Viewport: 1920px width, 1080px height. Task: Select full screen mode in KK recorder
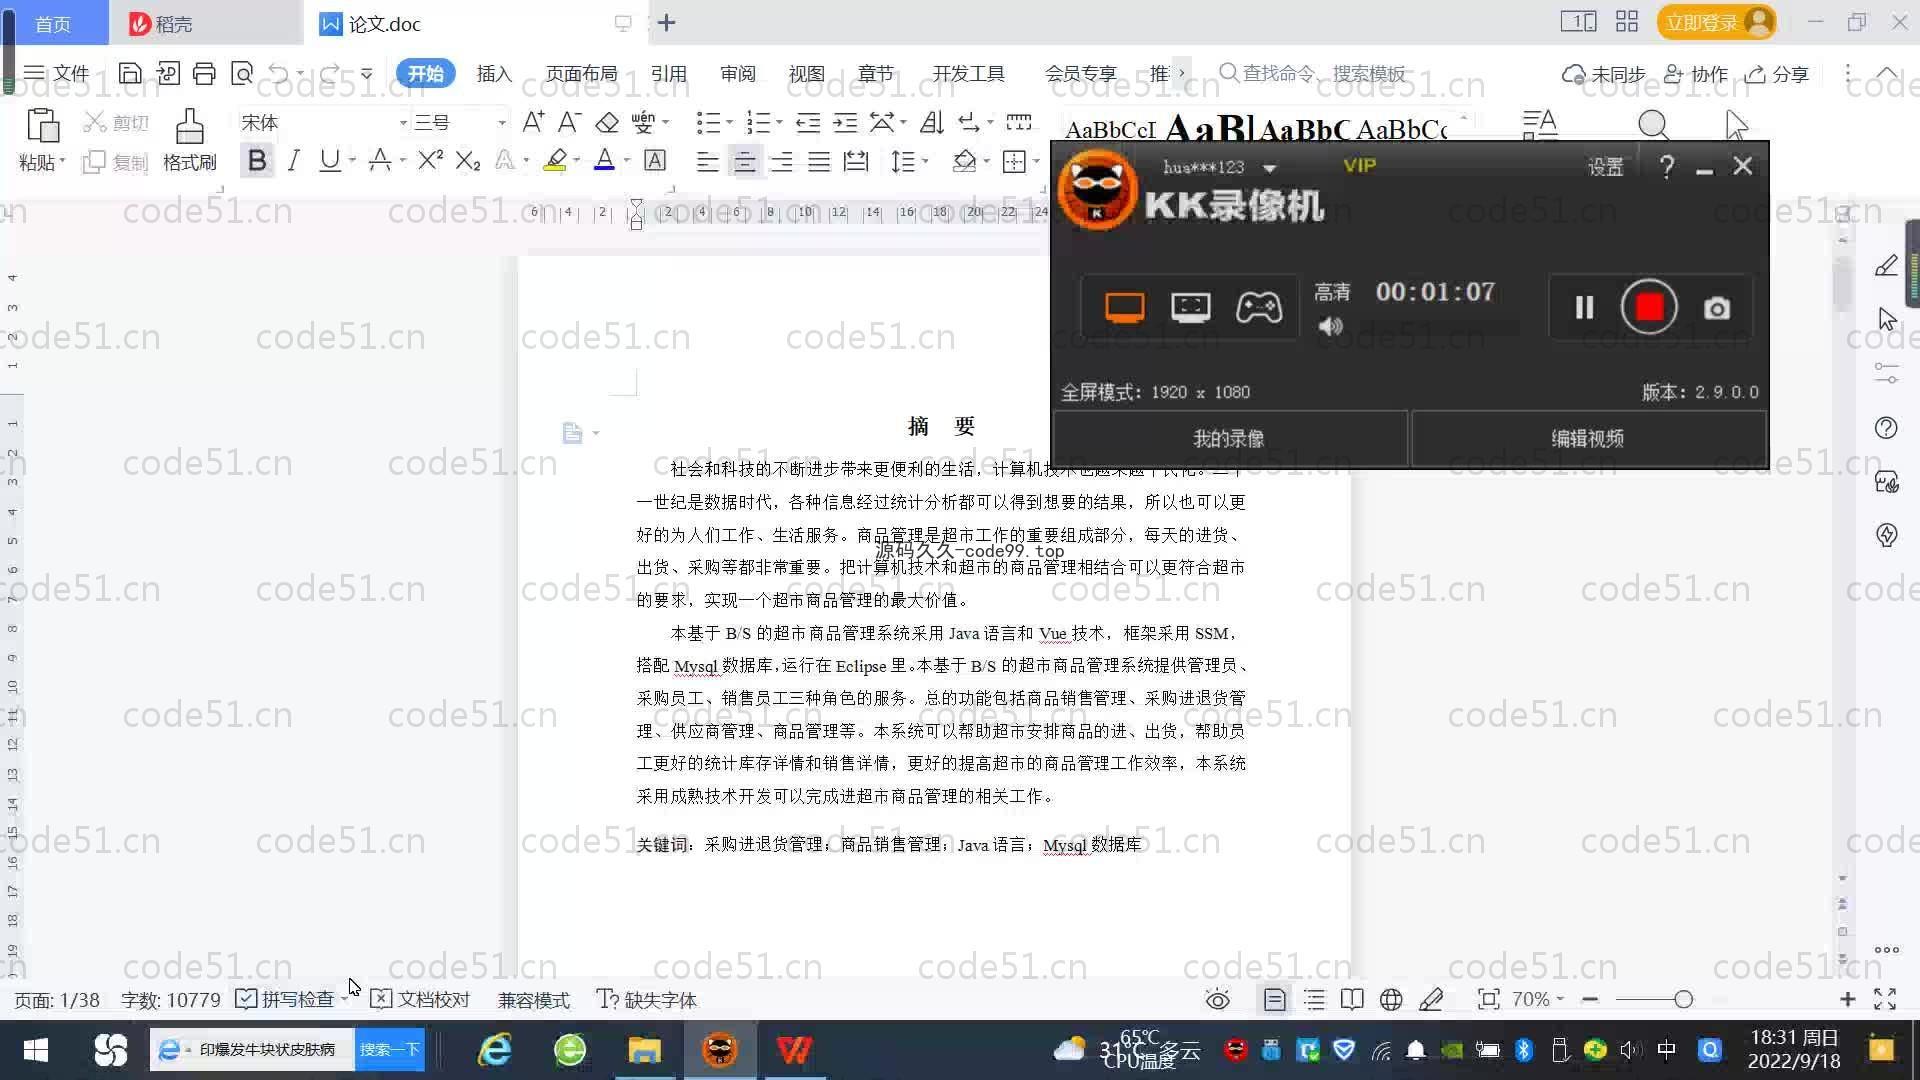point(1124,307)
